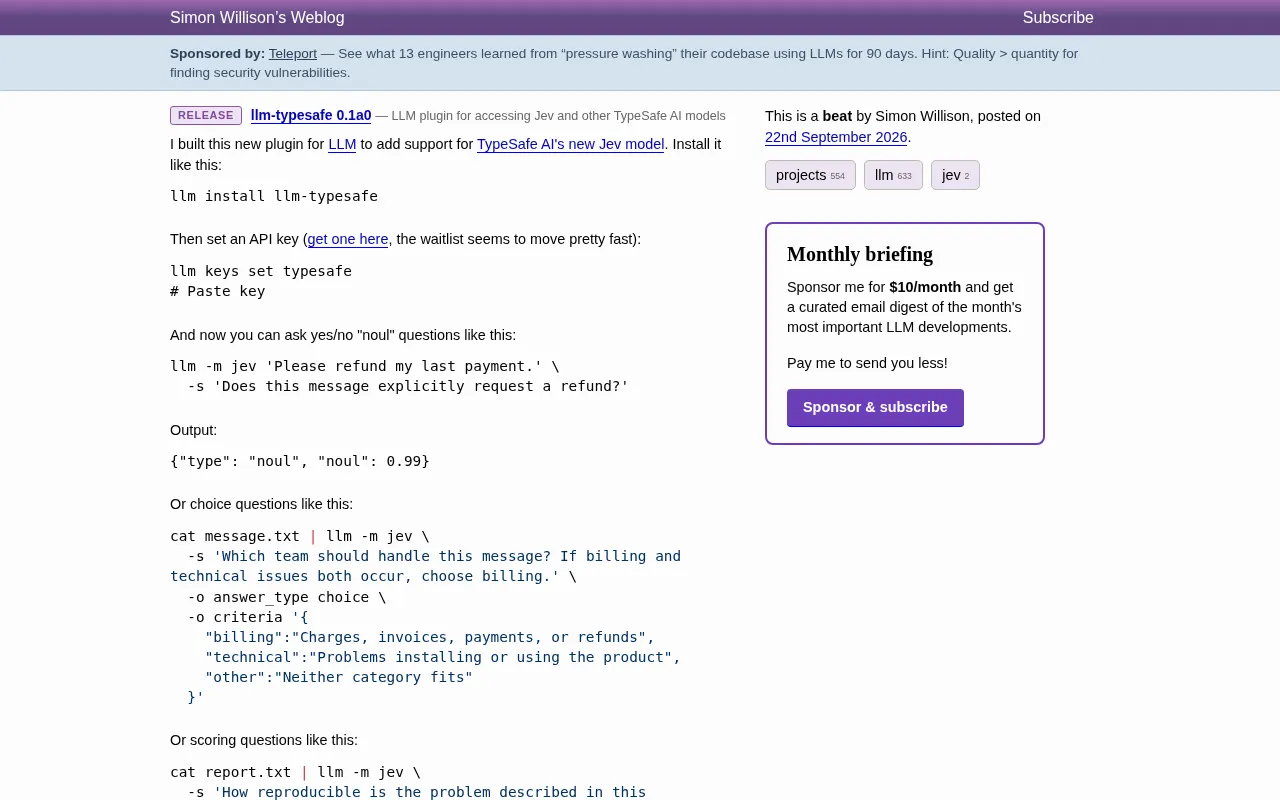Viewport: 1280px width, 800px height.
Task: Click the 'llm install llm-typesafe' command
Action: [274, 196]
